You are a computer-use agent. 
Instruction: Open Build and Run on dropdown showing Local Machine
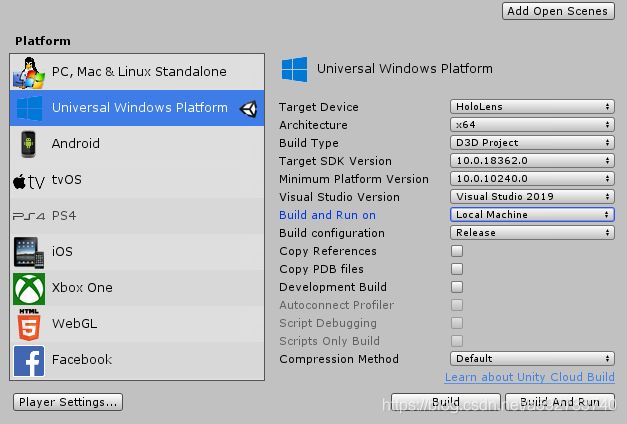[532, 215]
